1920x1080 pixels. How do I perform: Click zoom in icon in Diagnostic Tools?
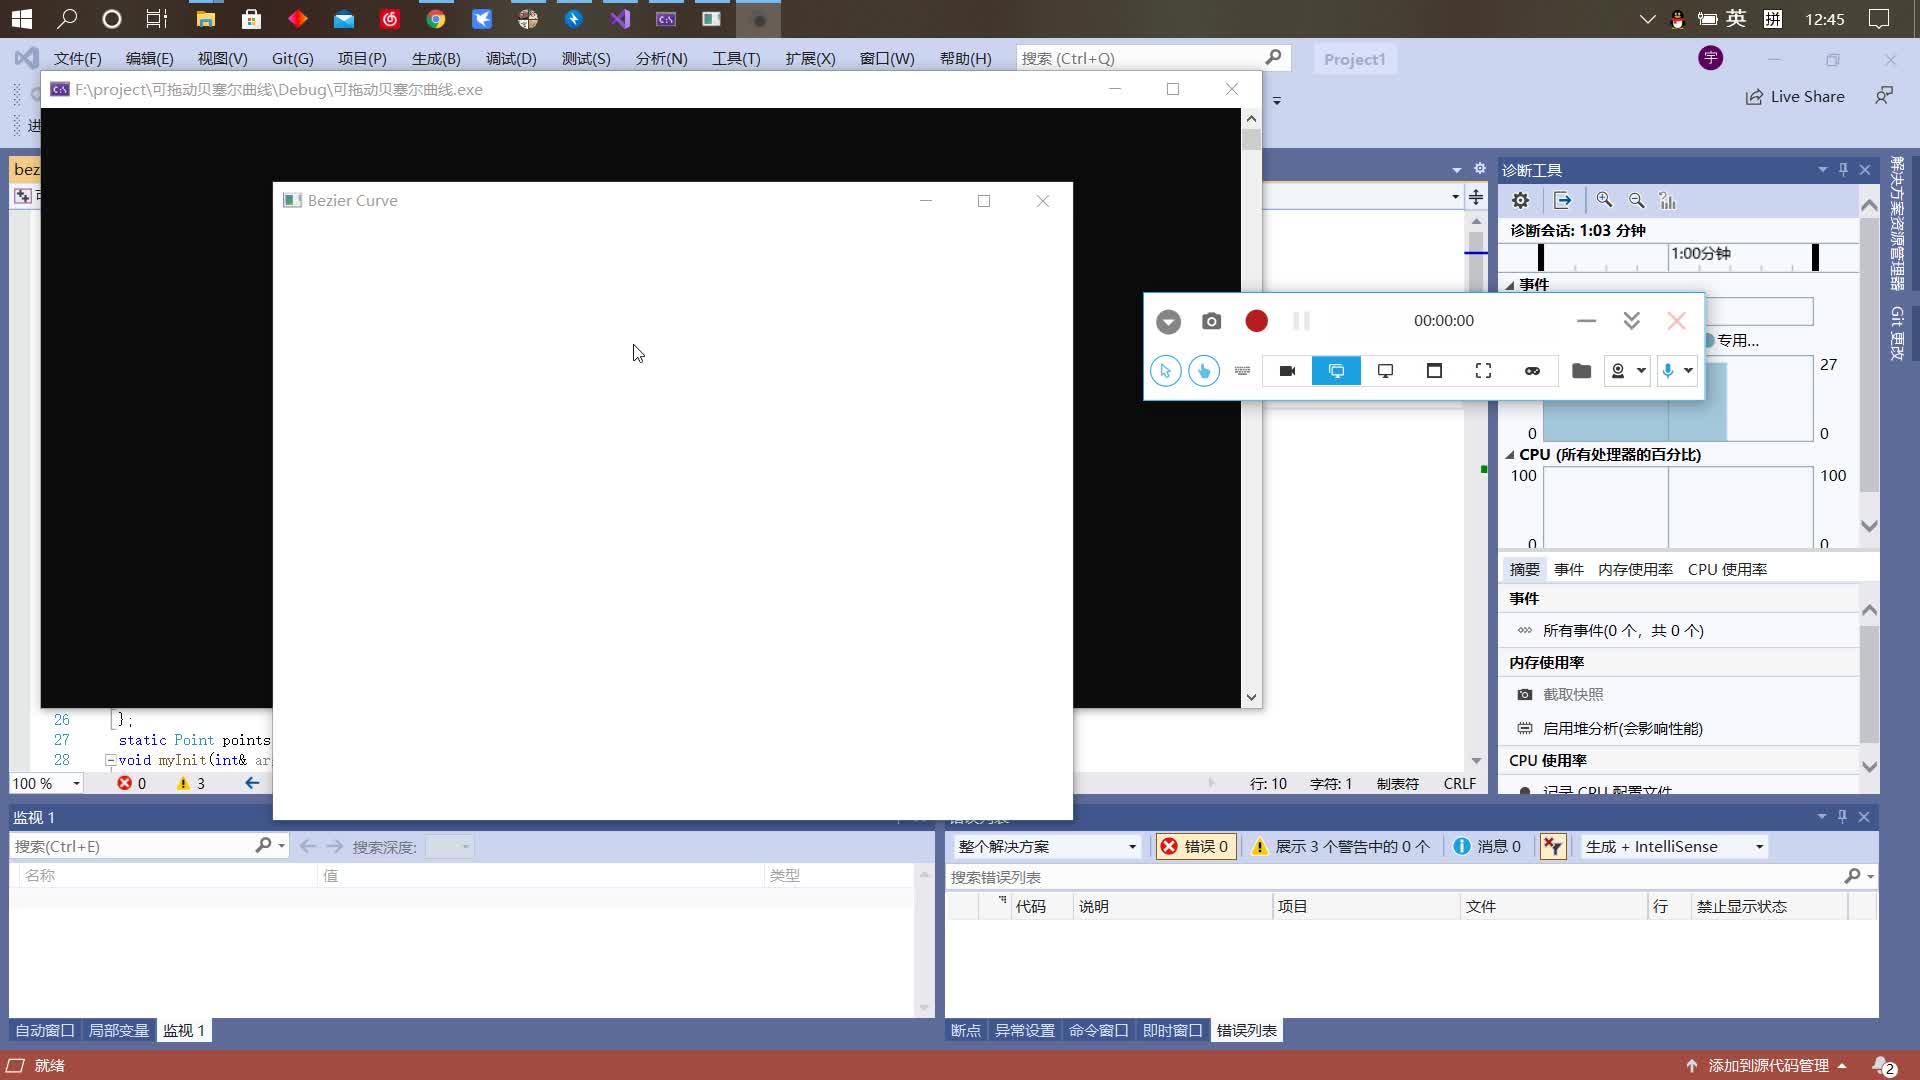[1604, 200]
